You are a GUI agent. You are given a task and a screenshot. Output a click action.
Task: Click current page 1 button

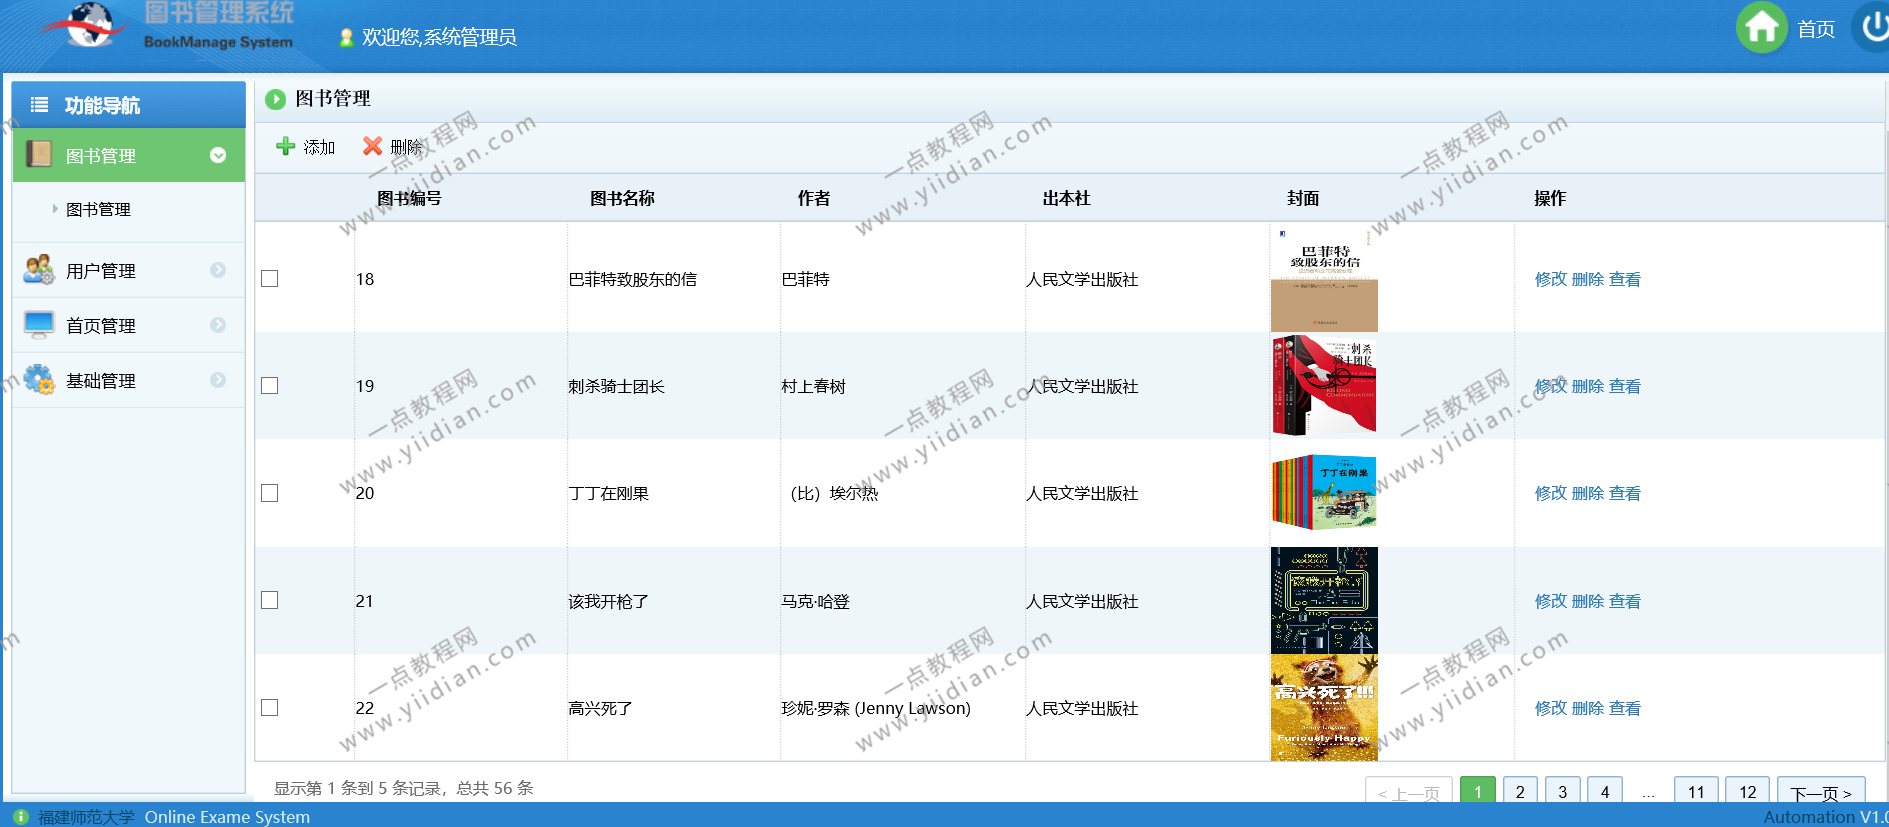1478,790
